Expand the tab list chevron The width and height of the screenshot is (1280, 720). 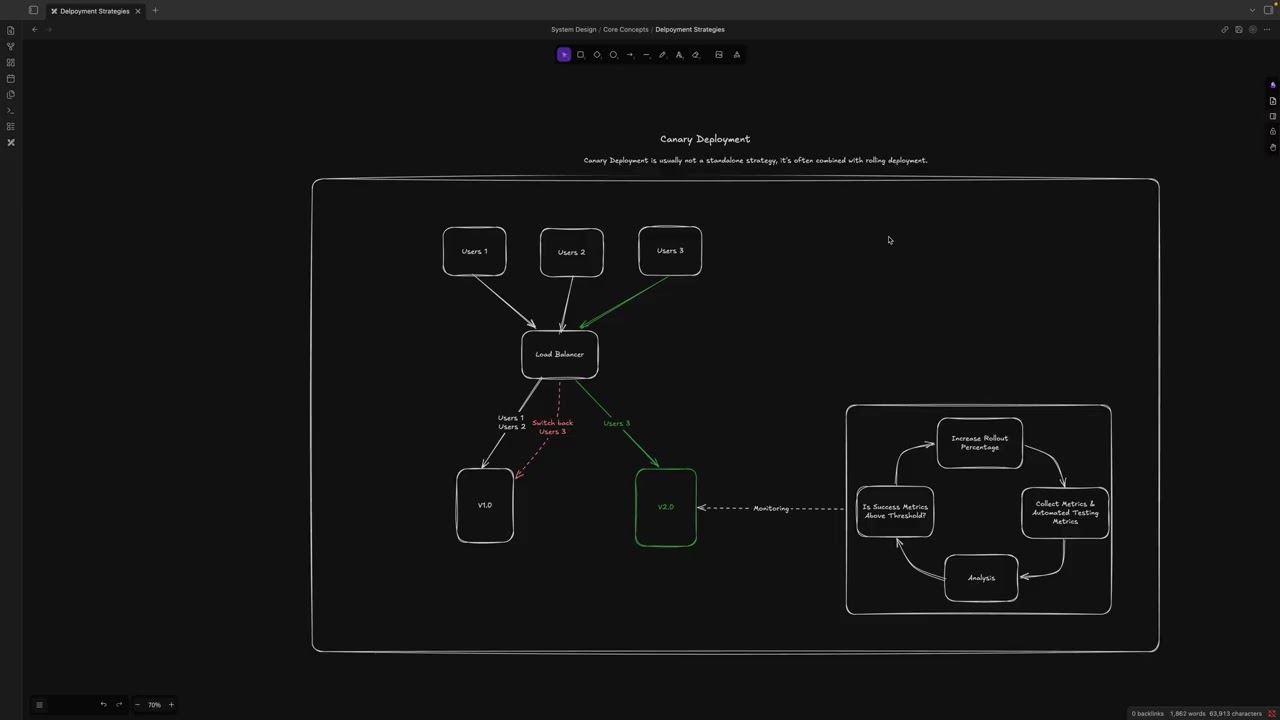click(1252, 11)
